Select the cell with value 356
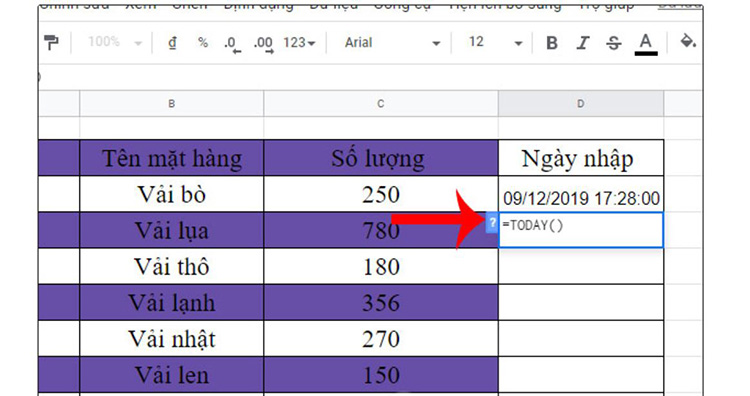The height and width of the screenshot is (396, 750). tap(381, 302)
